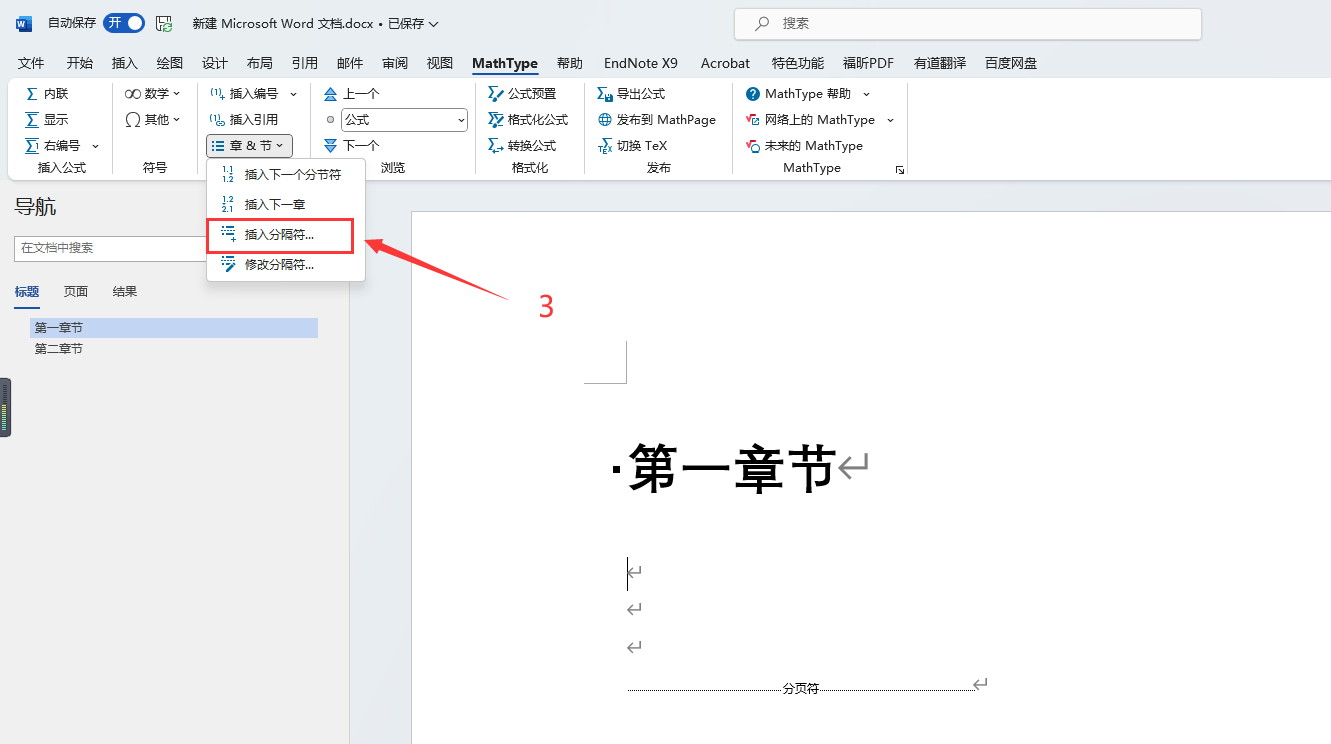The width and height of the screenshot is (1331, 744).
Task: Go to next equation (下一个)
Action: click(351, 145)
